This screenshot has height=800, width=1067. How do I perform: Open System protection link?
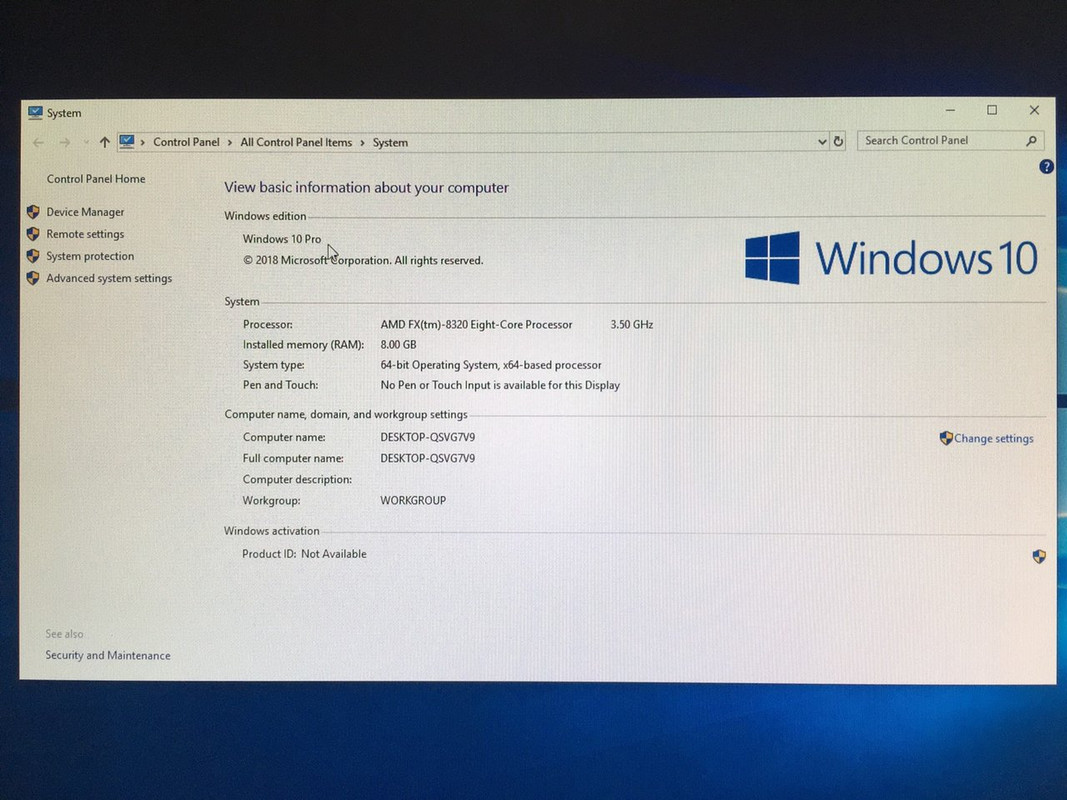click(90, 256)
